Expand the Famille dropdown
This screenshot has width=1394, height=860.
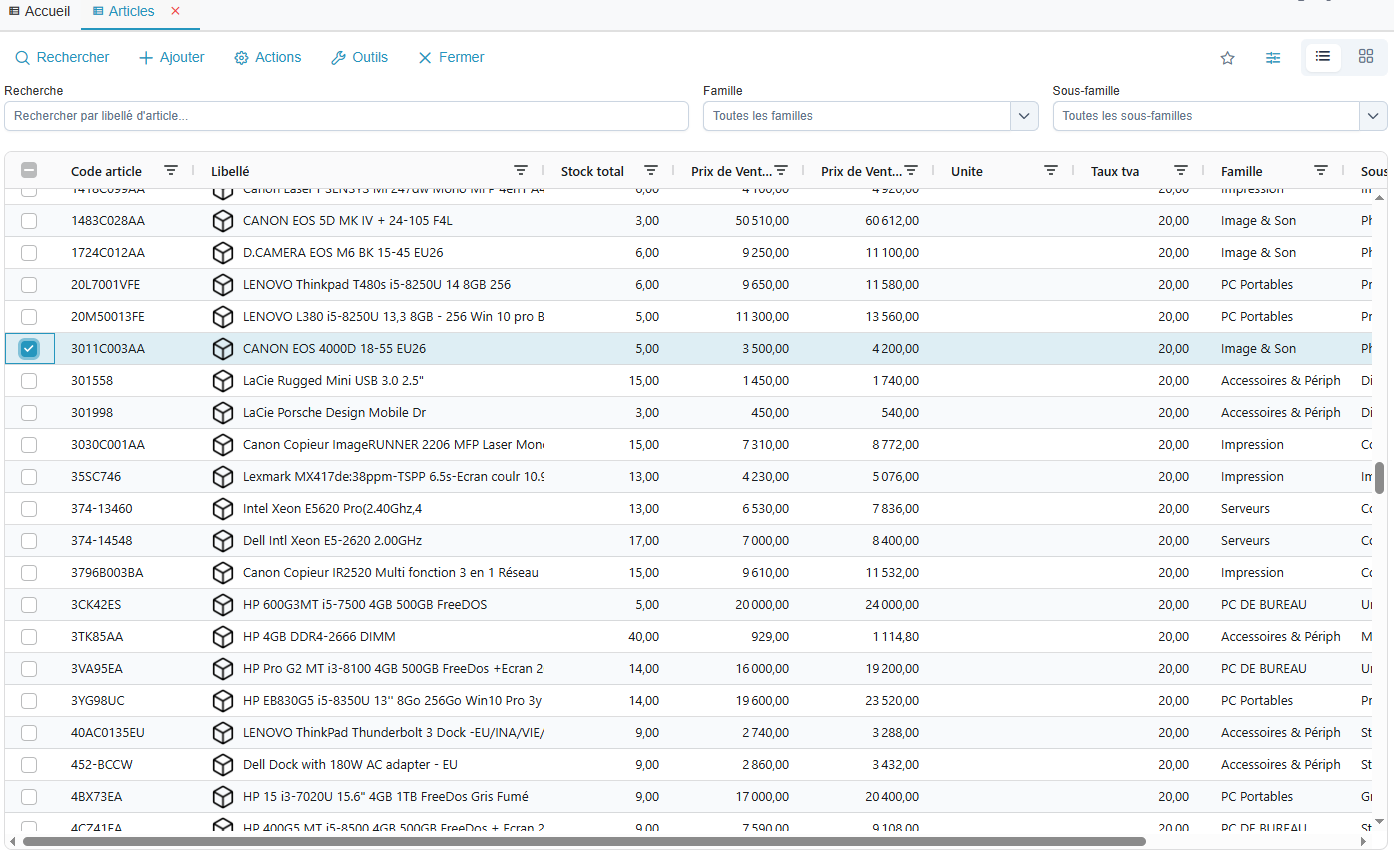pyautogui.click(x=1024, y=116)
